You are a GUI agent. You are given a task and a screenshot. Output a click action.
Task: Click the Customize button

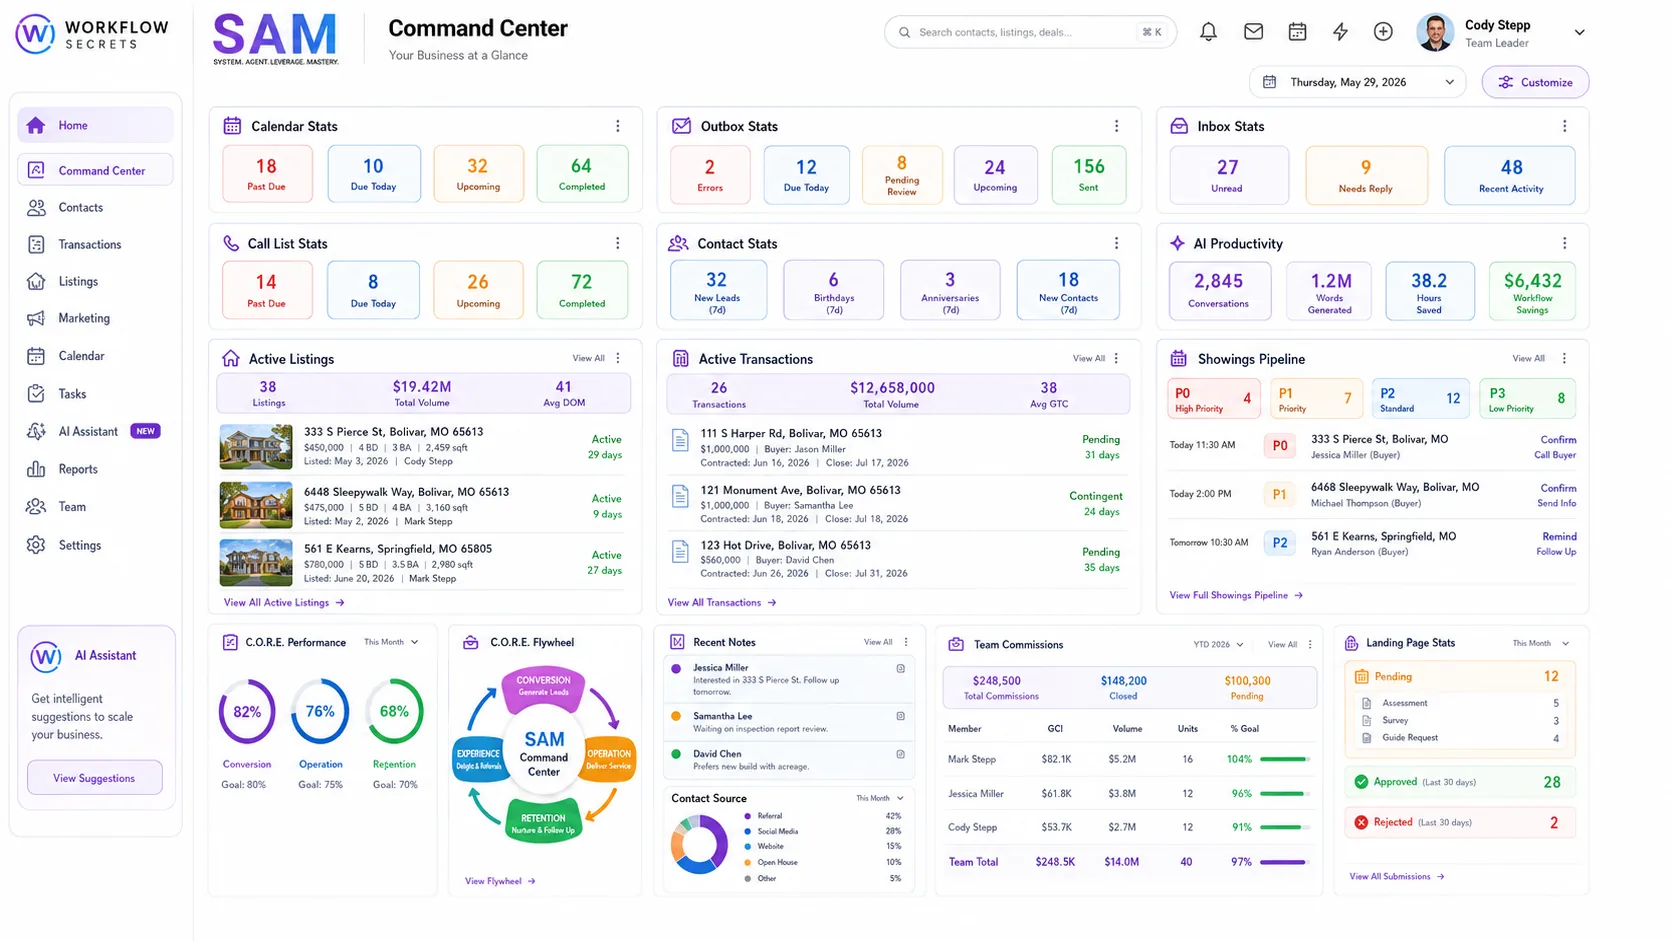coord(1535,82)
